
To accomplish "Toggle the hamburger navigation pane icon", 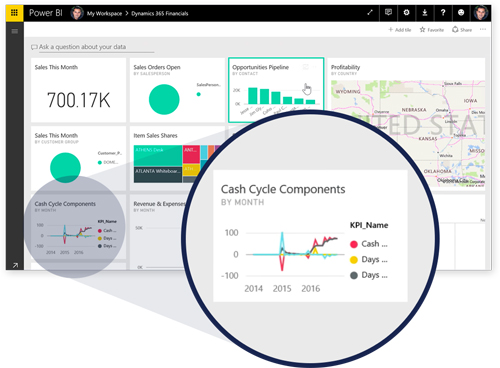I will (15, 31).
